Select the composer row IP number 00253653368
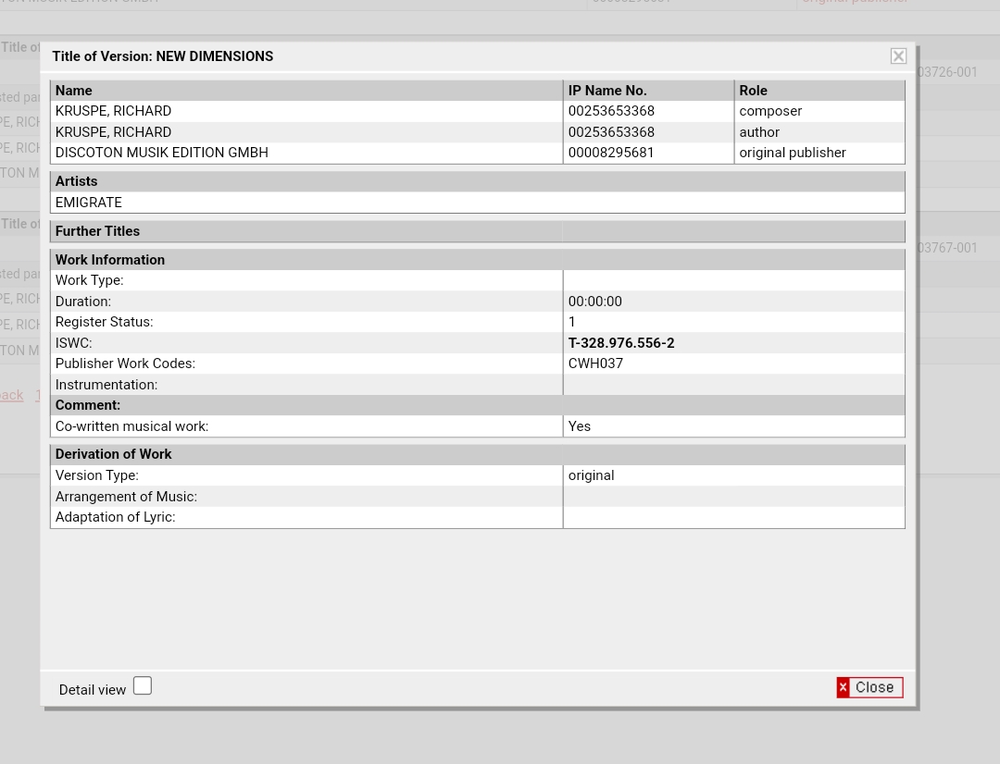 pos(611,111)
